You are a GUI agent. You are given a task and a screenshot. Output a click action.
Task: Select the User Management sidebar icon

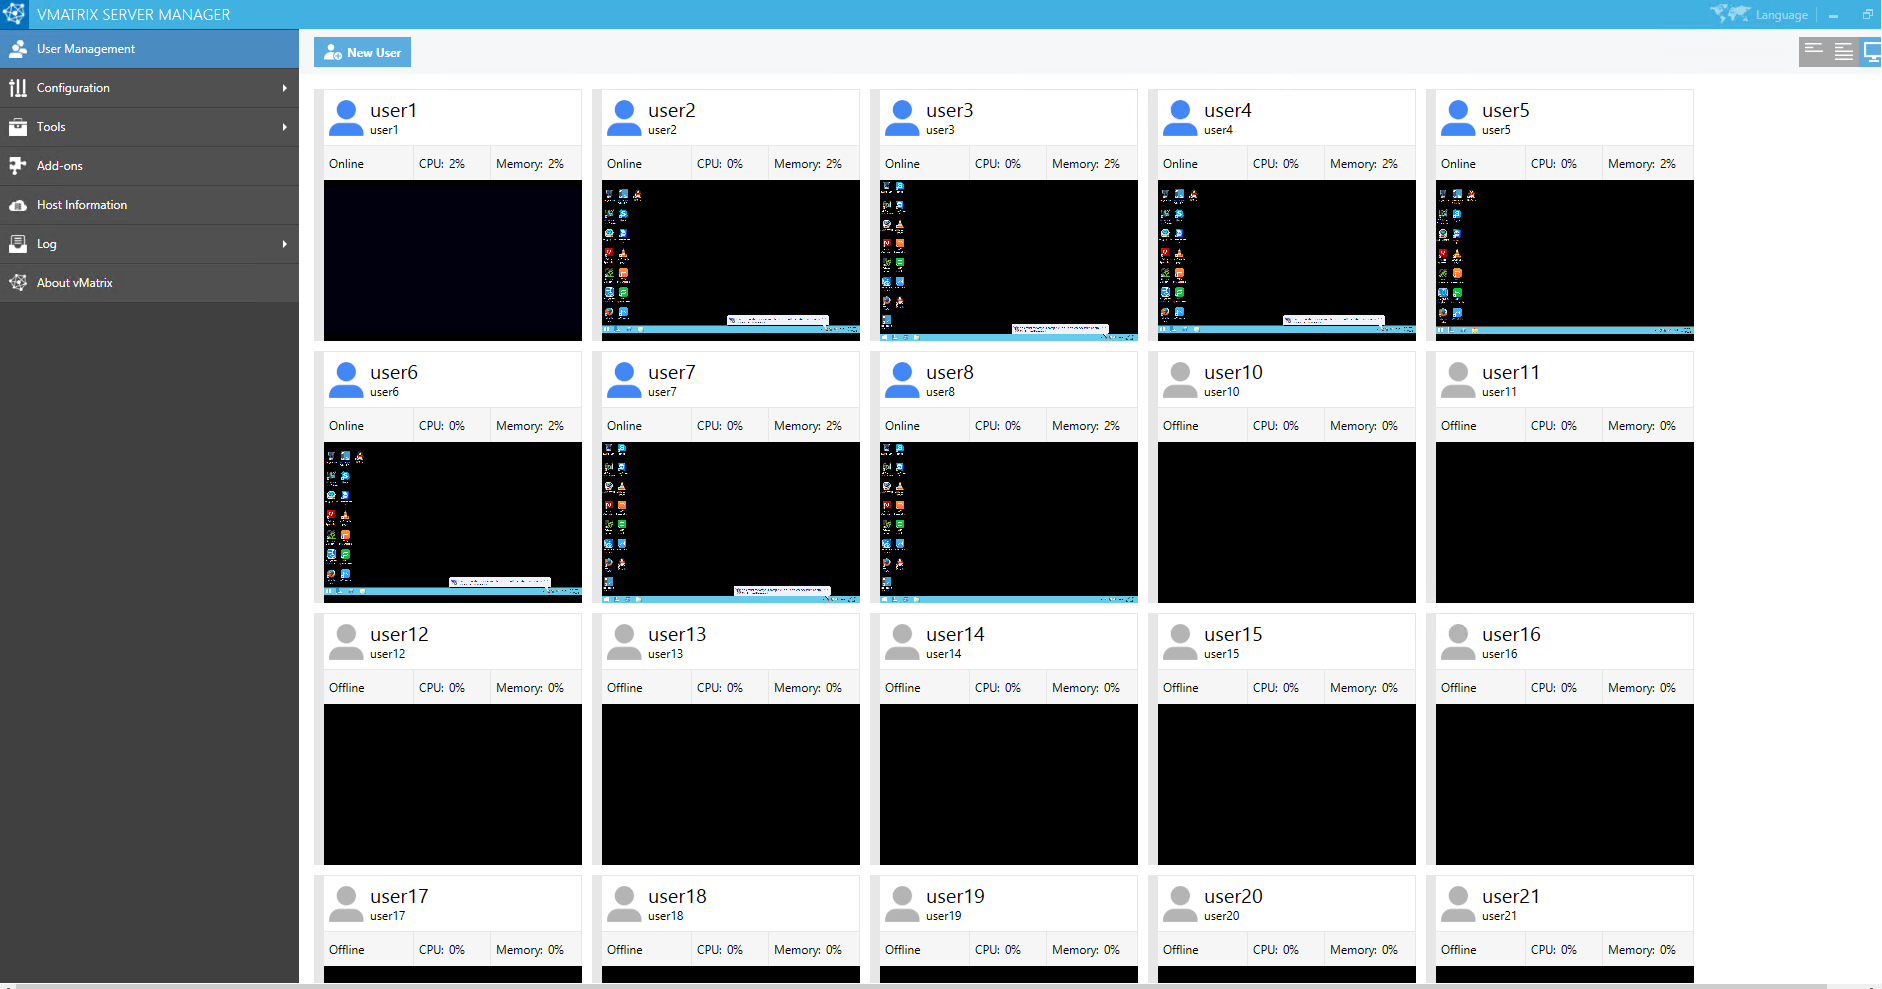coord(19,48)
